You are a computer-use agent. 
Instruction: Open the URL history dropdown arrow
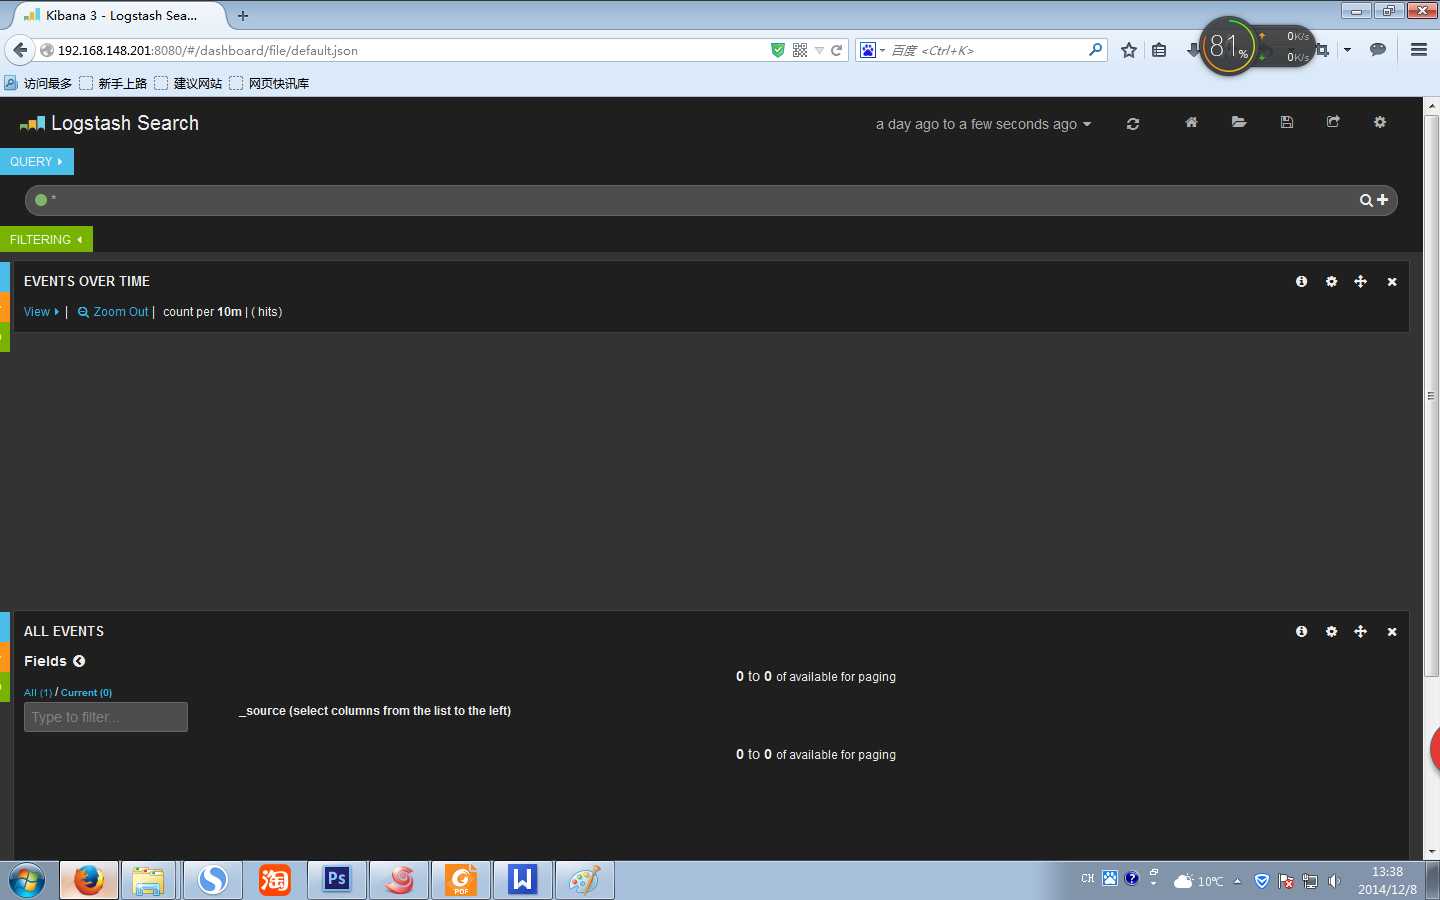coord(819,50)
